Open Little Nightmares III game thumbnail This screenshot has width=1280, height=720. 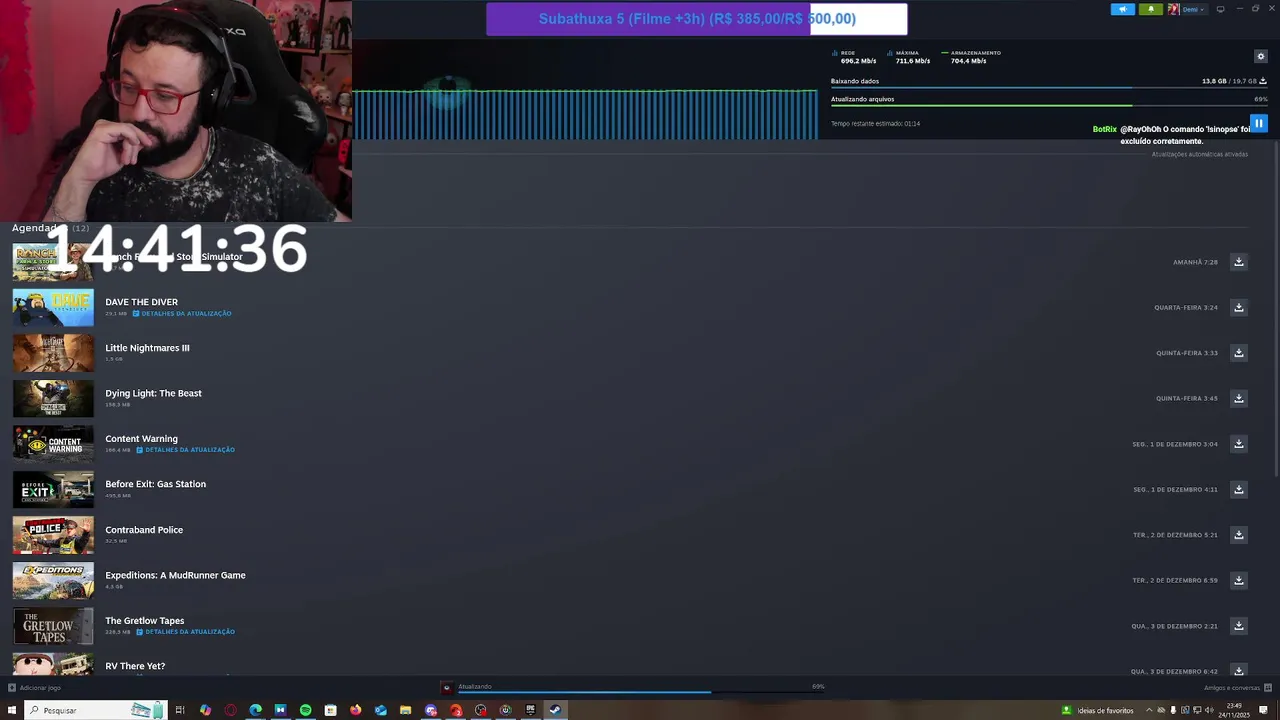click(53, 353)
